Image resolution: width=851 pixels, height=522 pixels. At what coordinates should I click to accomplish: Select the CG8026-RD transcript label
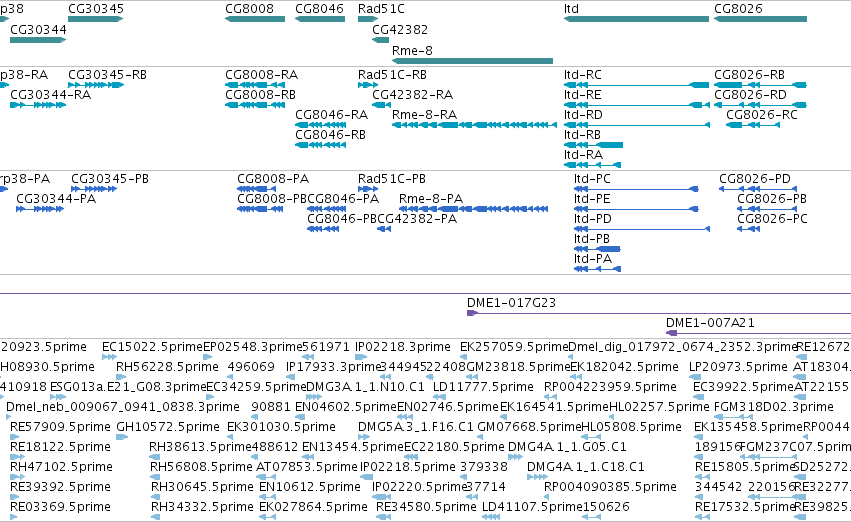tap(751, 95)
